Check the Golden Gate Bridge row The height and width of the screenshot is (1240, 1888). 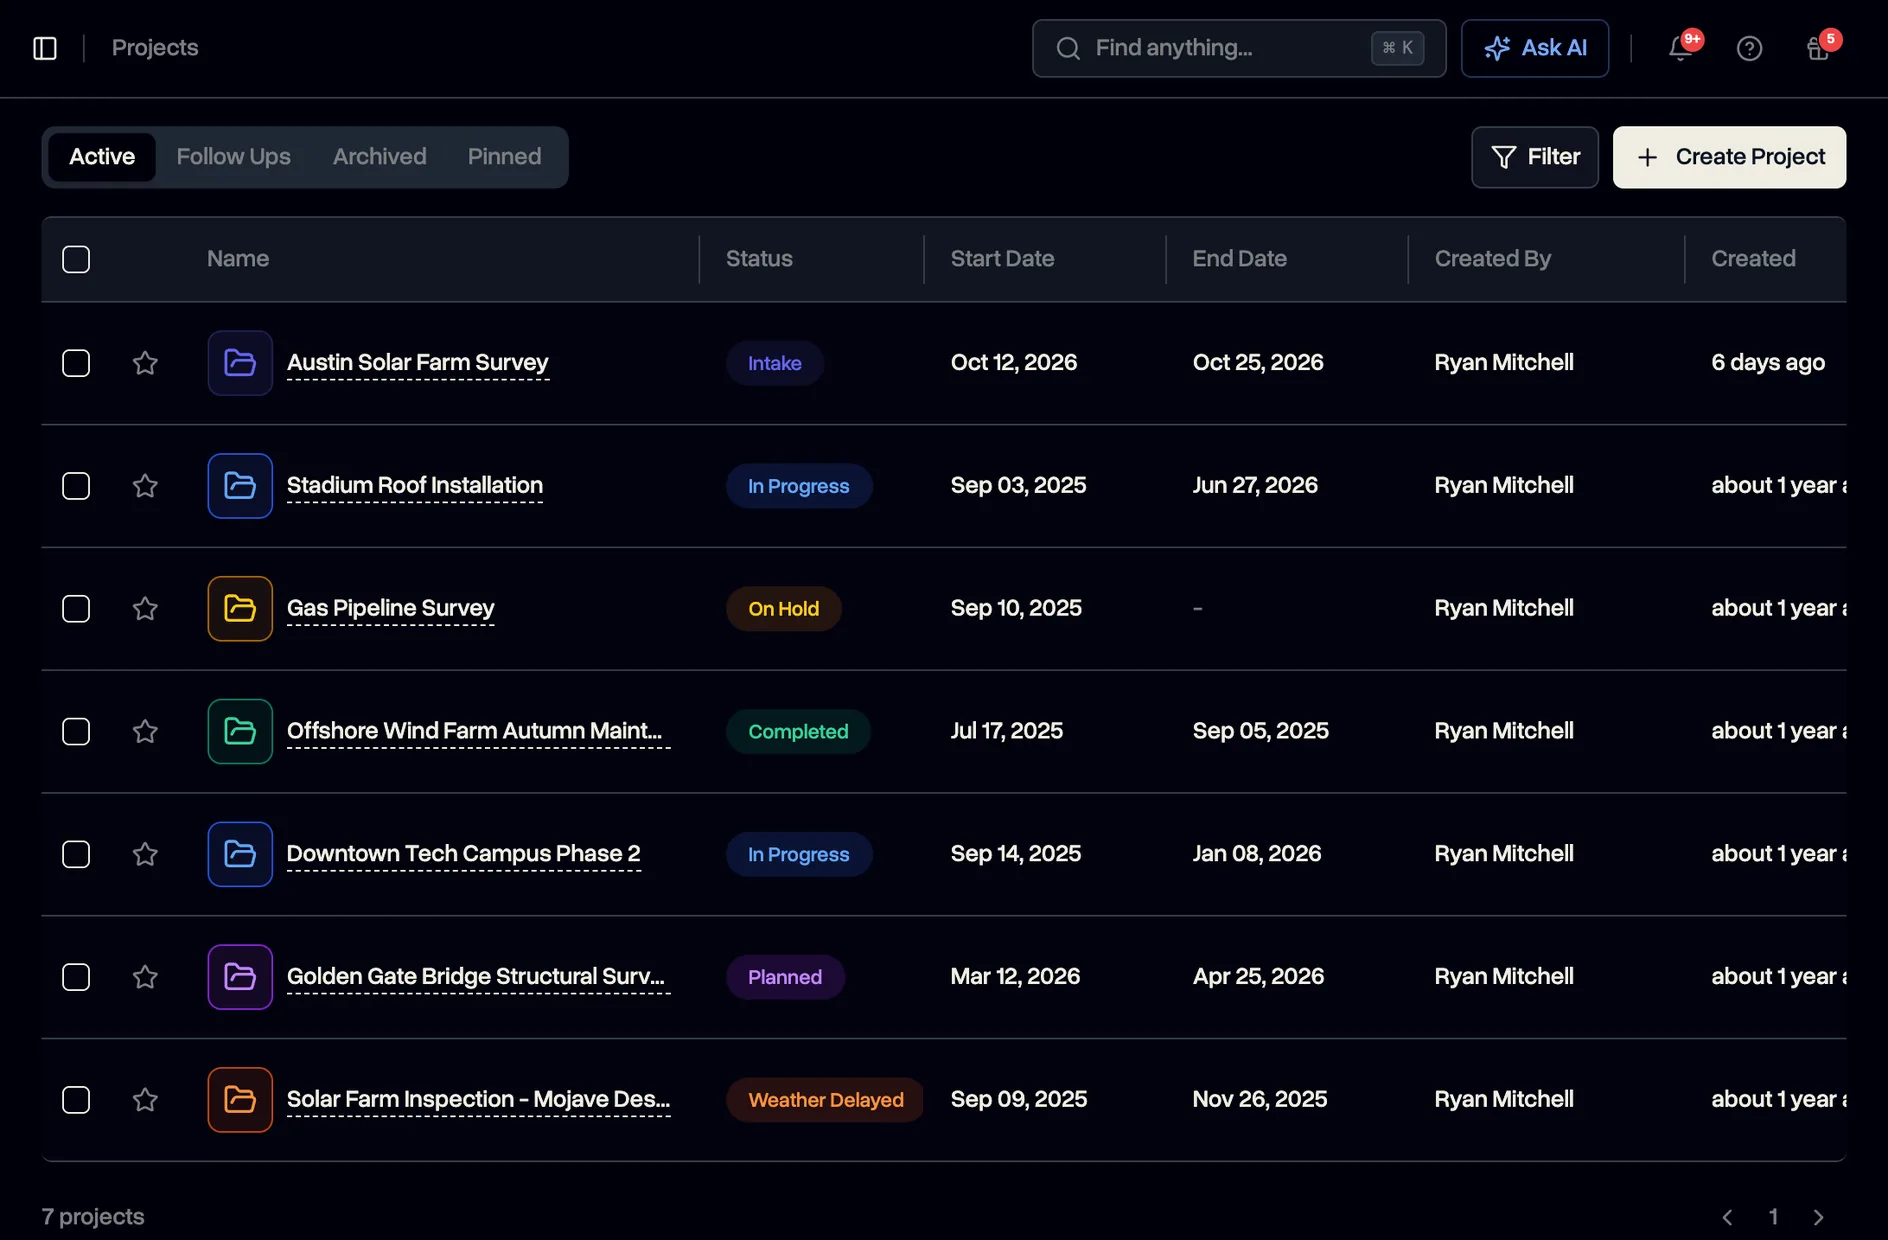[x=76, y=977]
